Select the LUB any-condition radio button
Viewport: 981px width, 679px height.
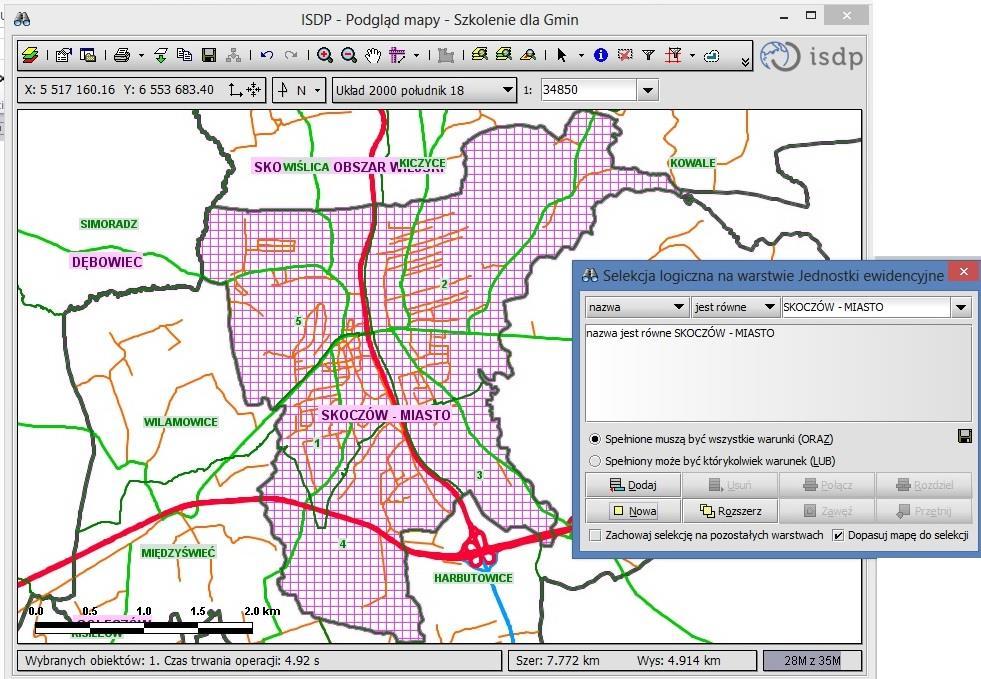pyautogui.click(x=595, y=461)
